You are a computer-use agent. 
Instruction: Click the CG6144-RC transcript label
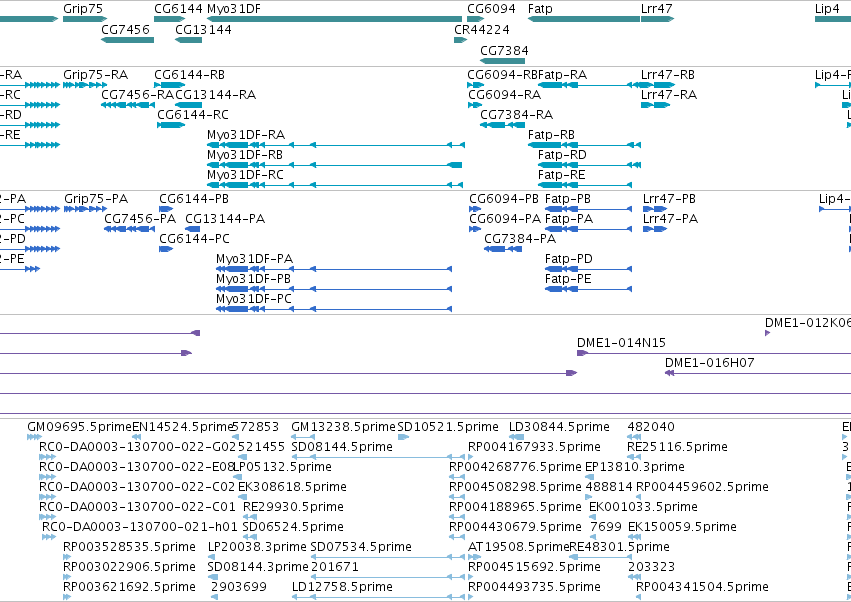[193, 115]
